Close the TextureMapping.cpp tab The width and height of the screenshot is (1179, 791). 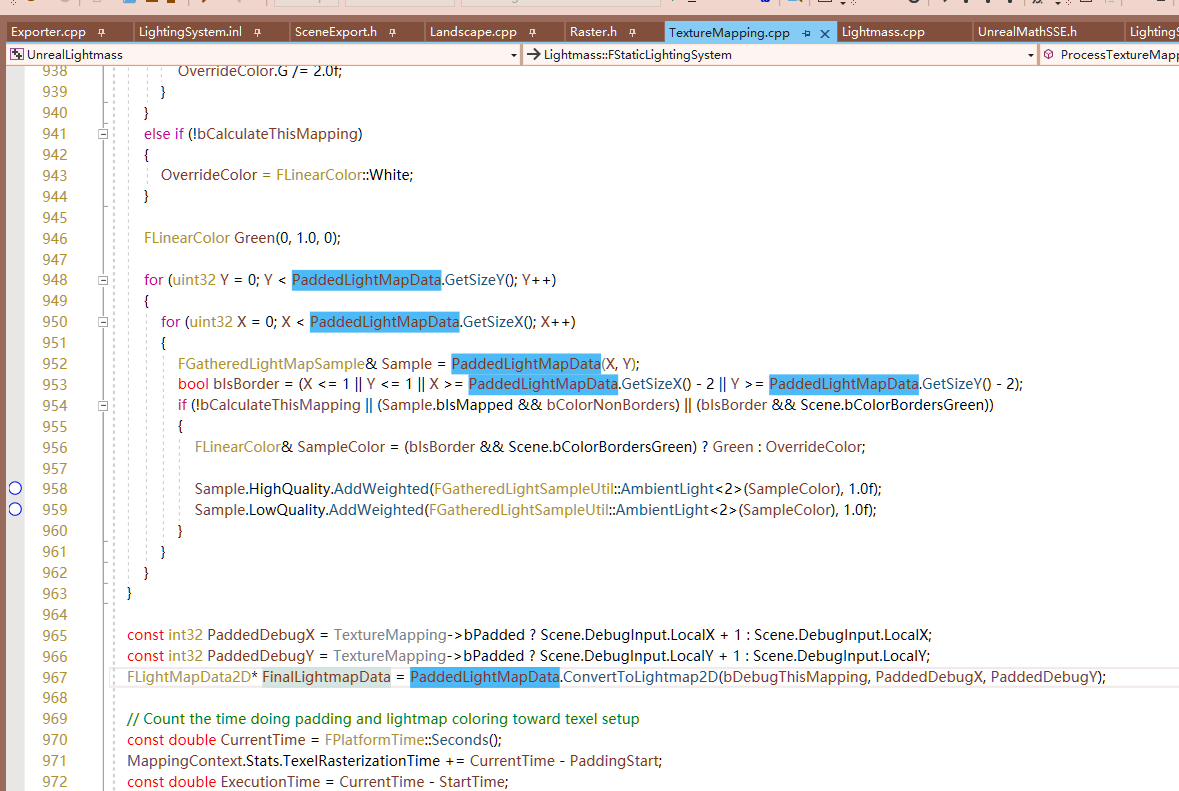825,33
